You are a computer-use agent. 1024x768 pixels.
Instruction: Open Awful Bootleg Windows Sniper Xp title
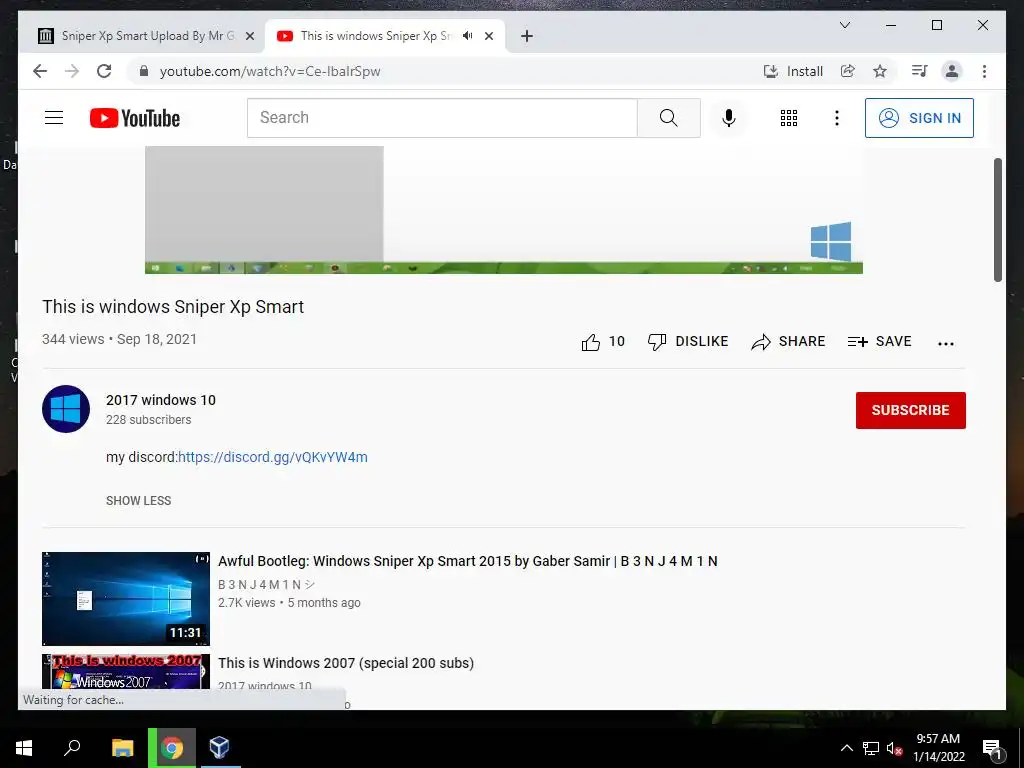coord(468,561)
